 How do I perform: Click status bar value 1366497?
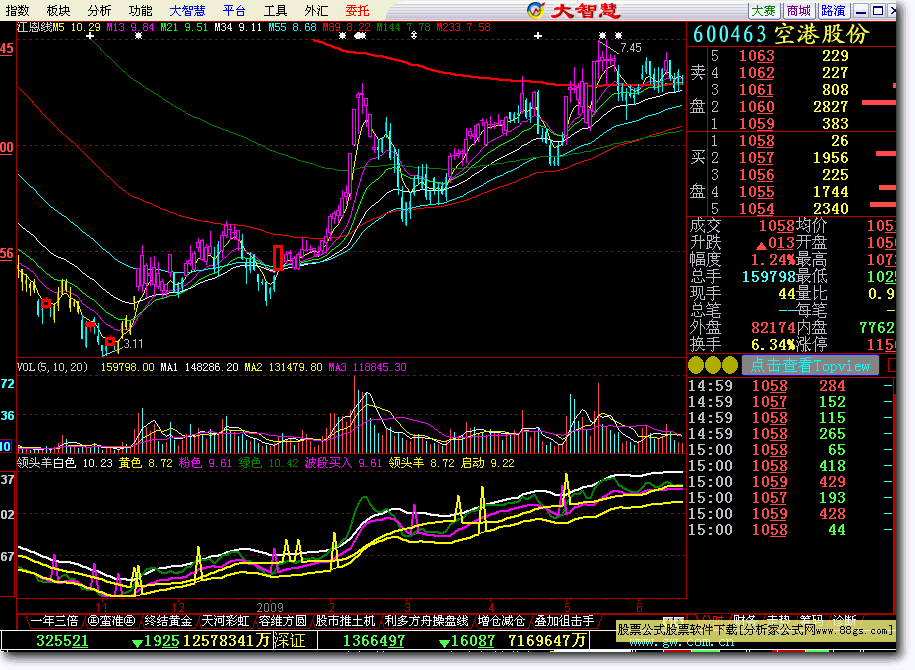(x=373, y=641)
